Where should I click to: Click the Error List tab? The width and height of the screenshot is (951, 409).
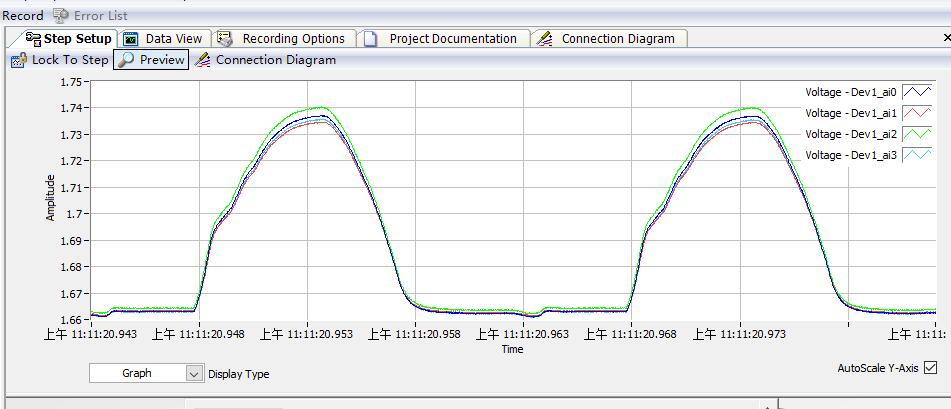[x=90, y=16]
